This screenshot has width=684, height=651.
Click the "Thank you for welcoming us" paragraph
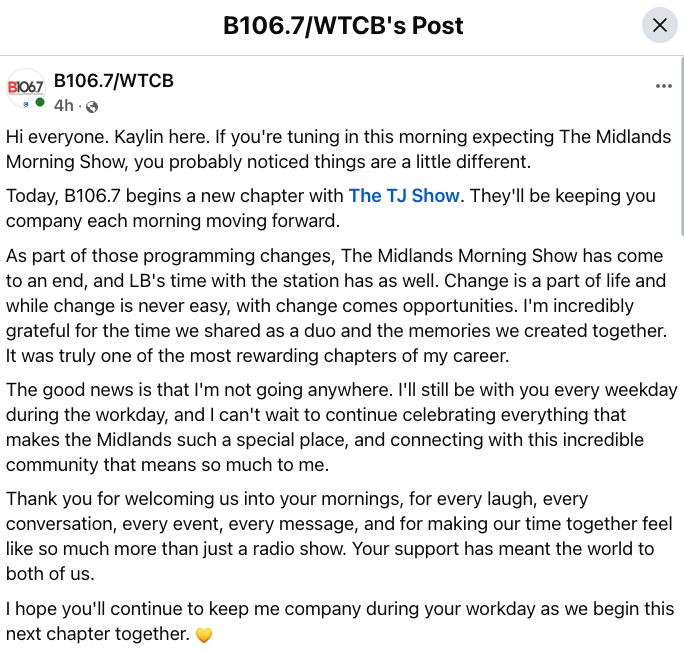pyautogui.click(x=339, y=536)
